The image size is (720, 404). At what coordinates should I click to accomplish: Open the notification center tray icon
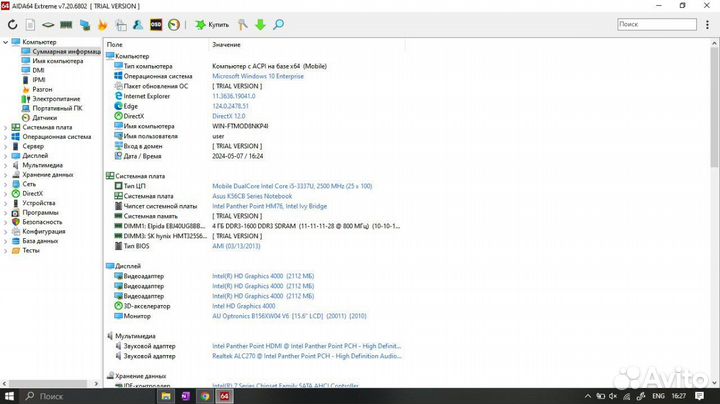[x=699, y=396]
